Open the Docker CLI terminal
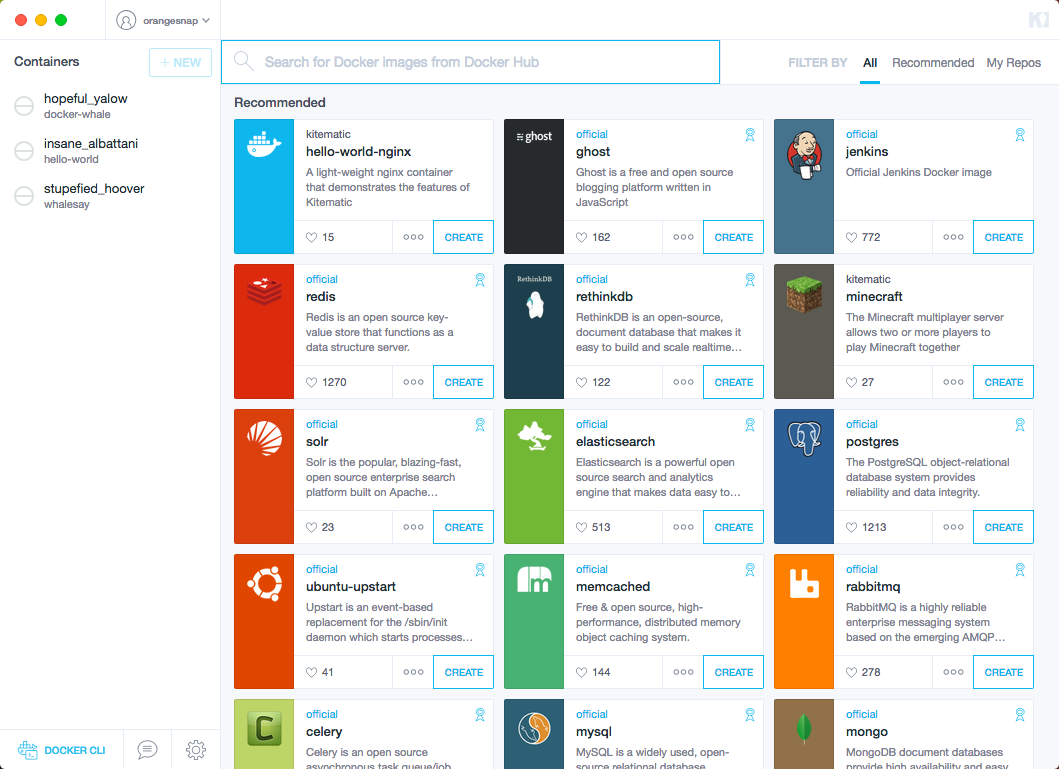The height and width of the screenshot is (769, 1059). click(62, 750)
